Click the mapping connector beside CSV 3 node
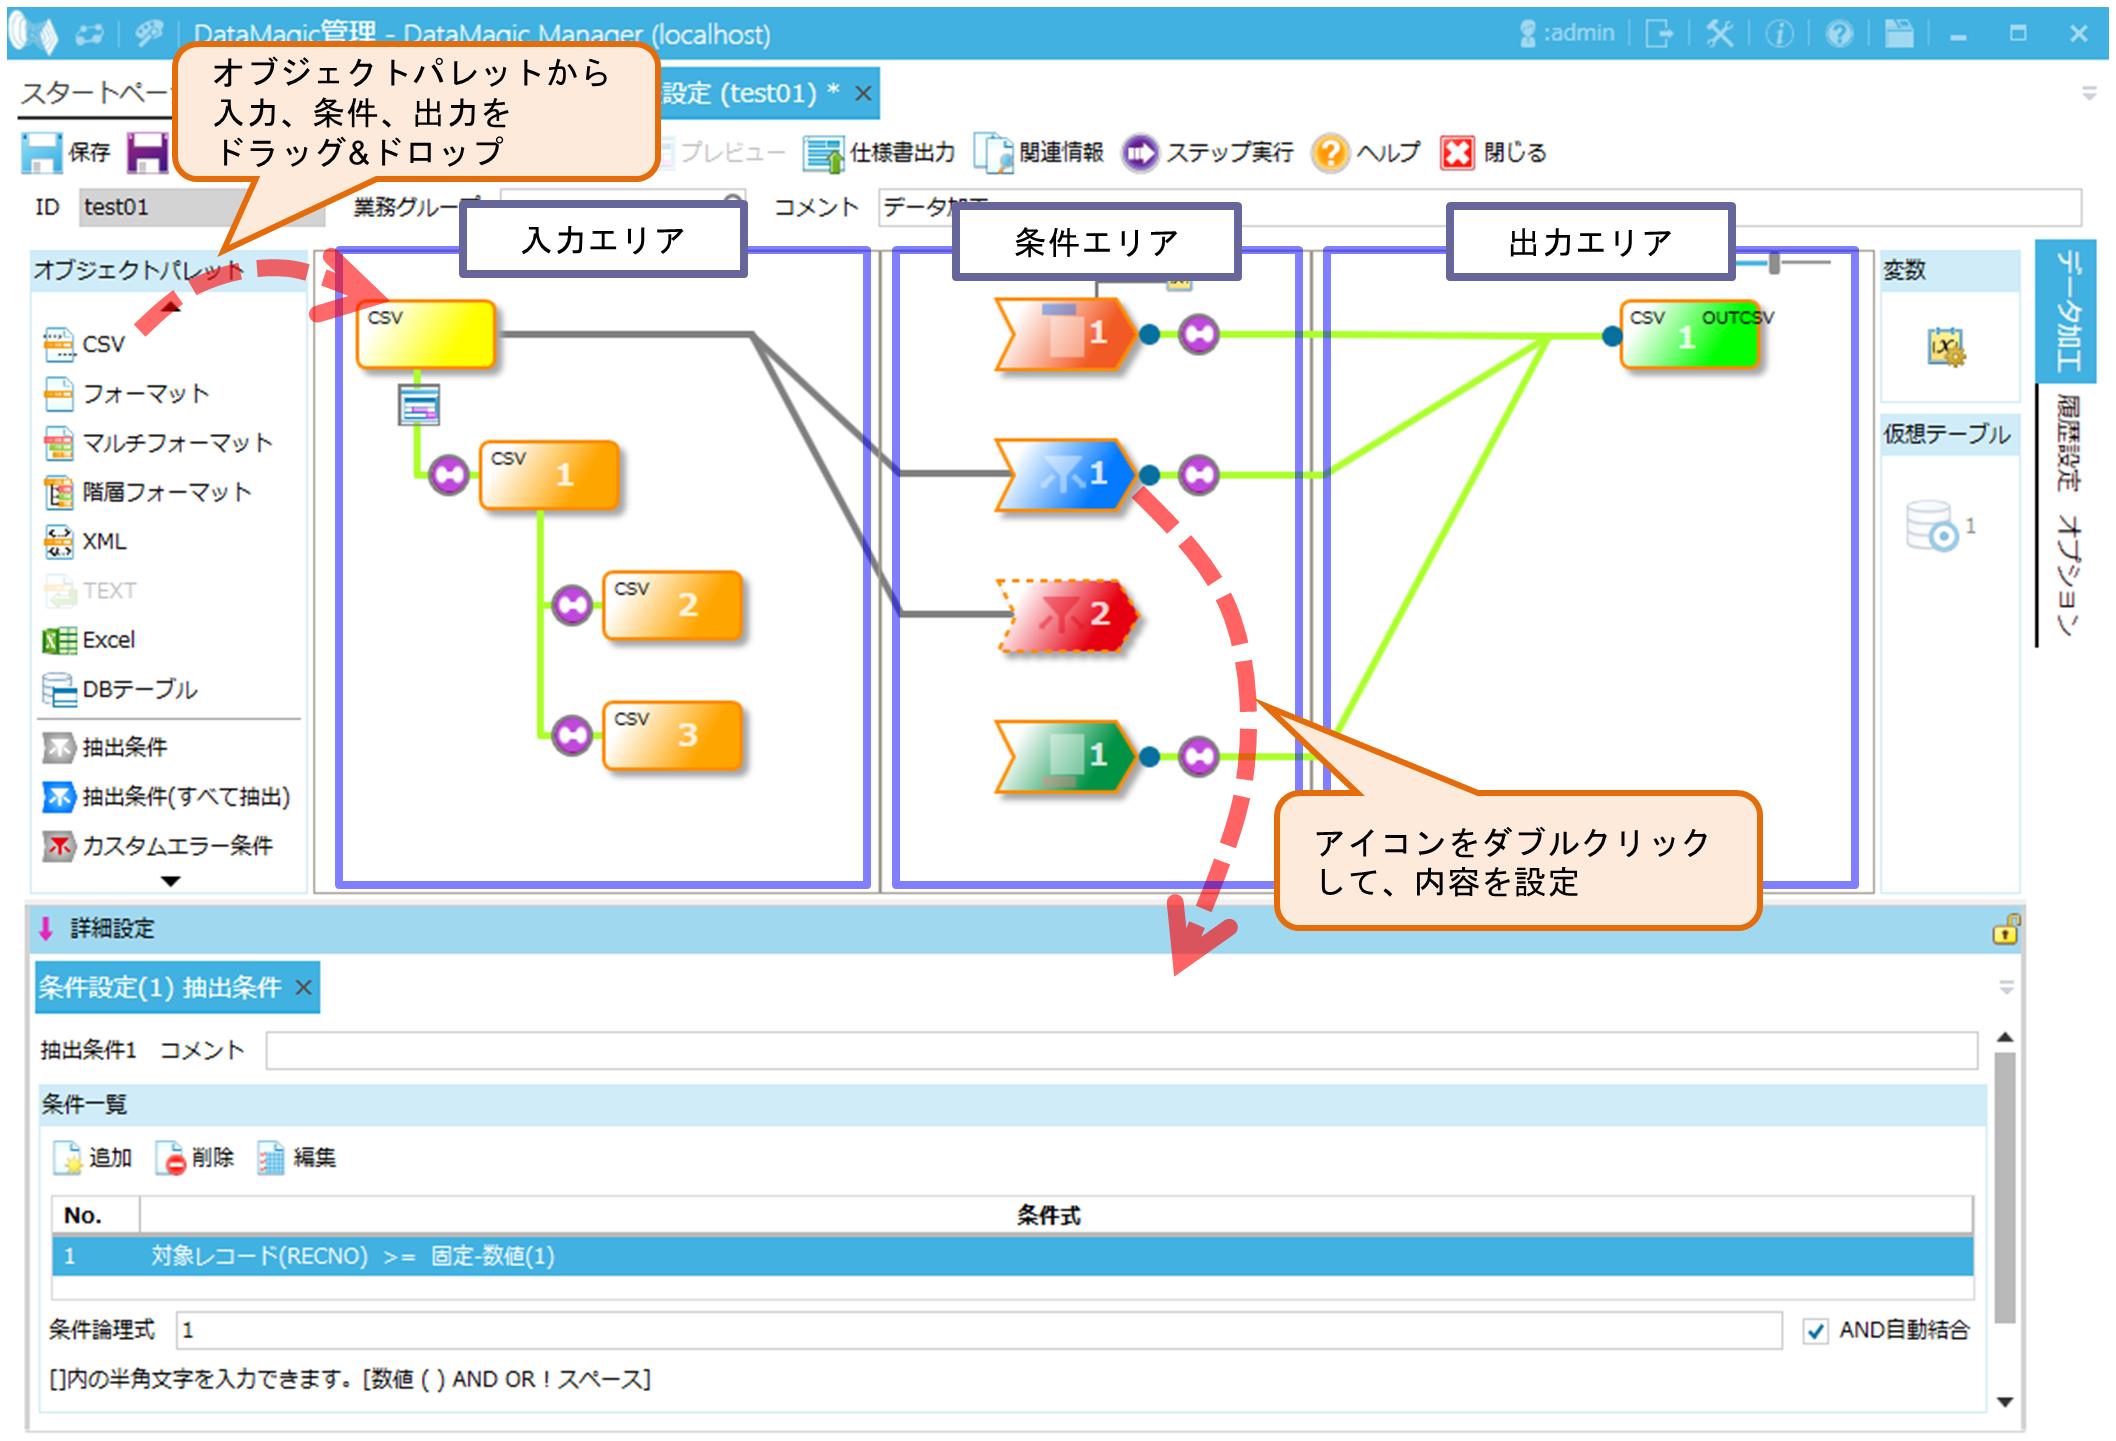 pyautogui.click(x=572, y=736)
